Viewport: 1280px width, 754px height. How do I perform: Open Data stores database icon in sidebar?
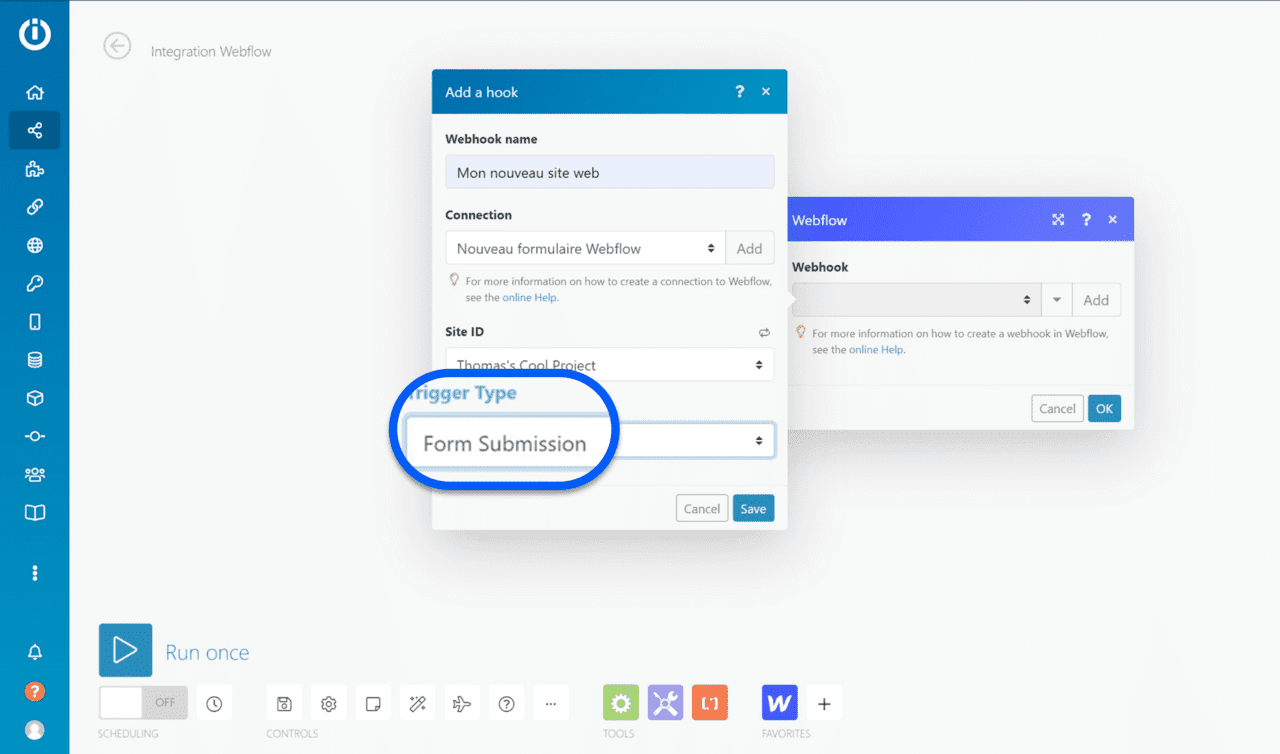35,360
